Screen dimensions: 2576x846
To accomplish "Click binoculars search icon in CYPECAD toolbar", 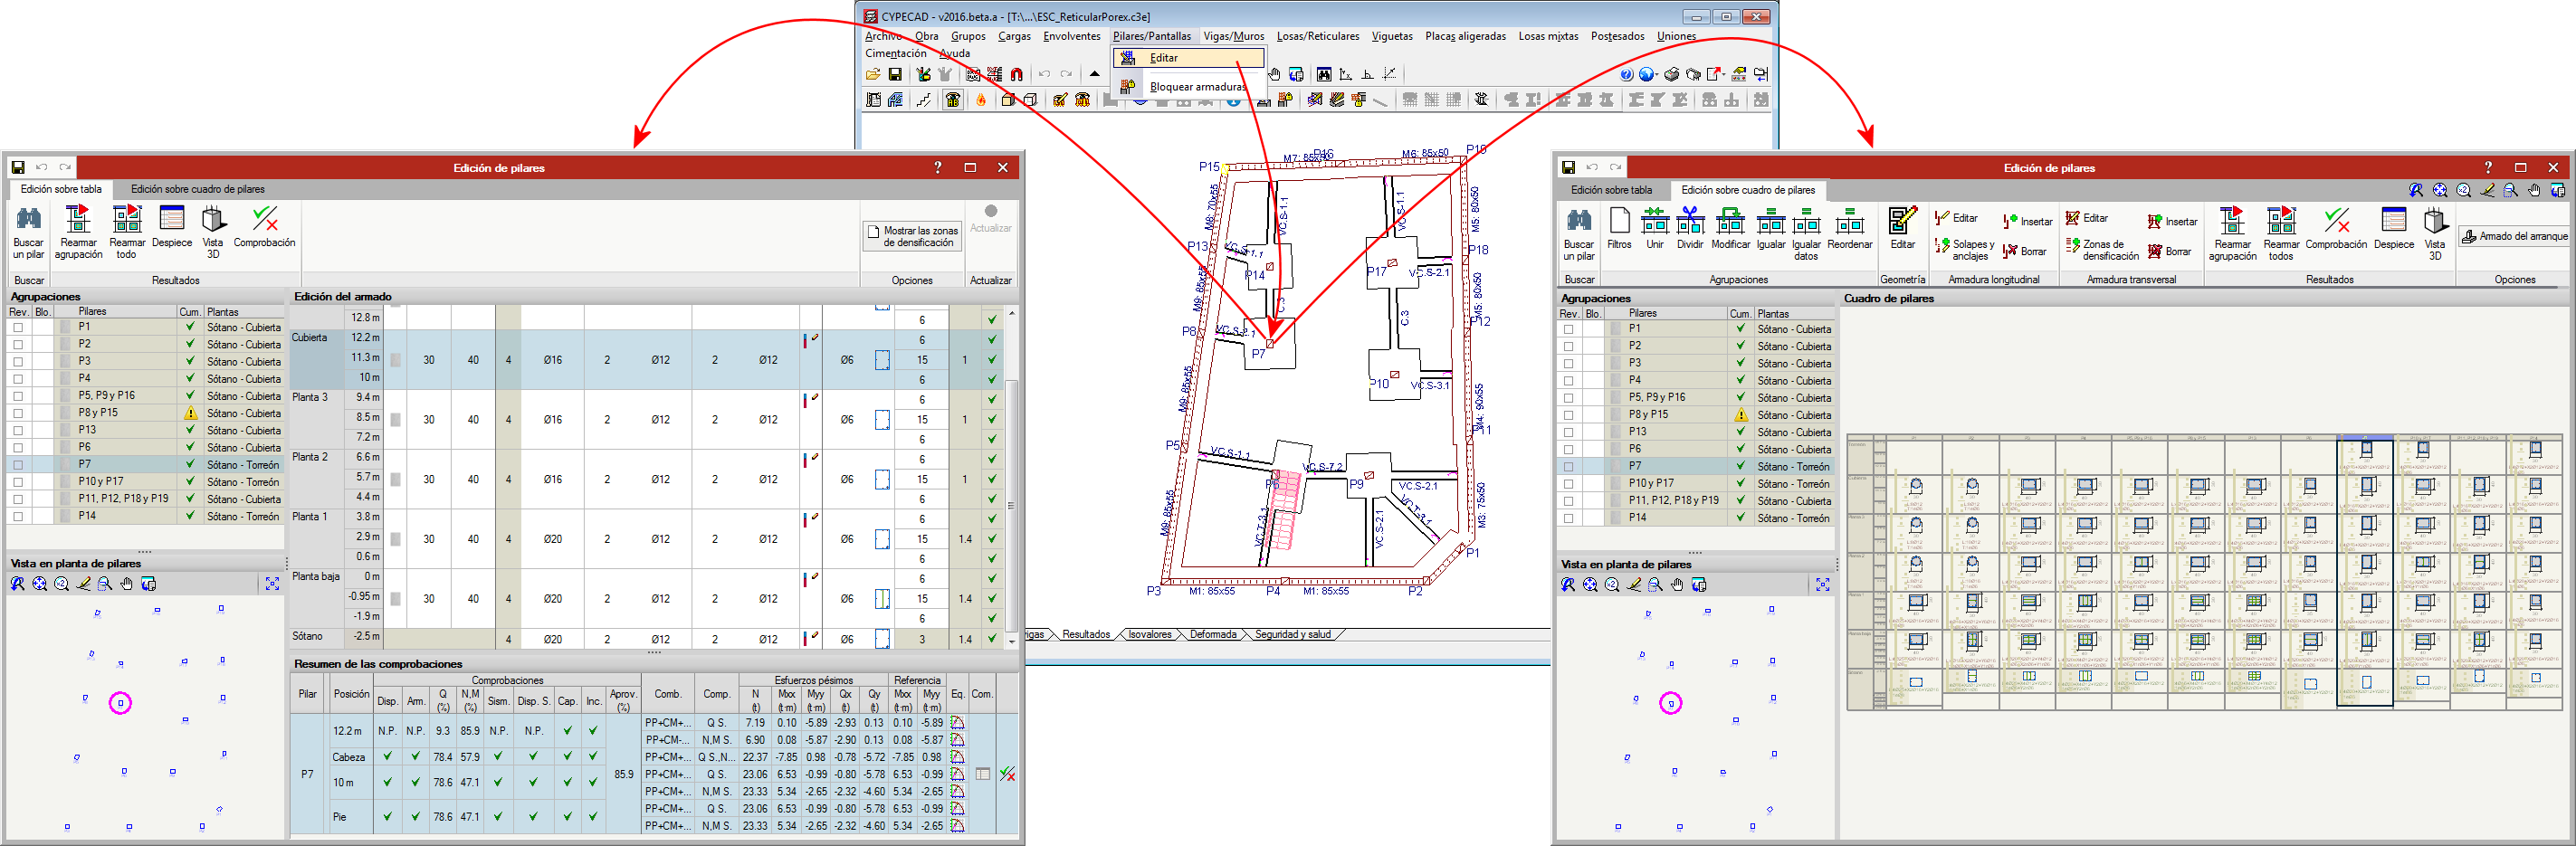I will pos(1324,74).
